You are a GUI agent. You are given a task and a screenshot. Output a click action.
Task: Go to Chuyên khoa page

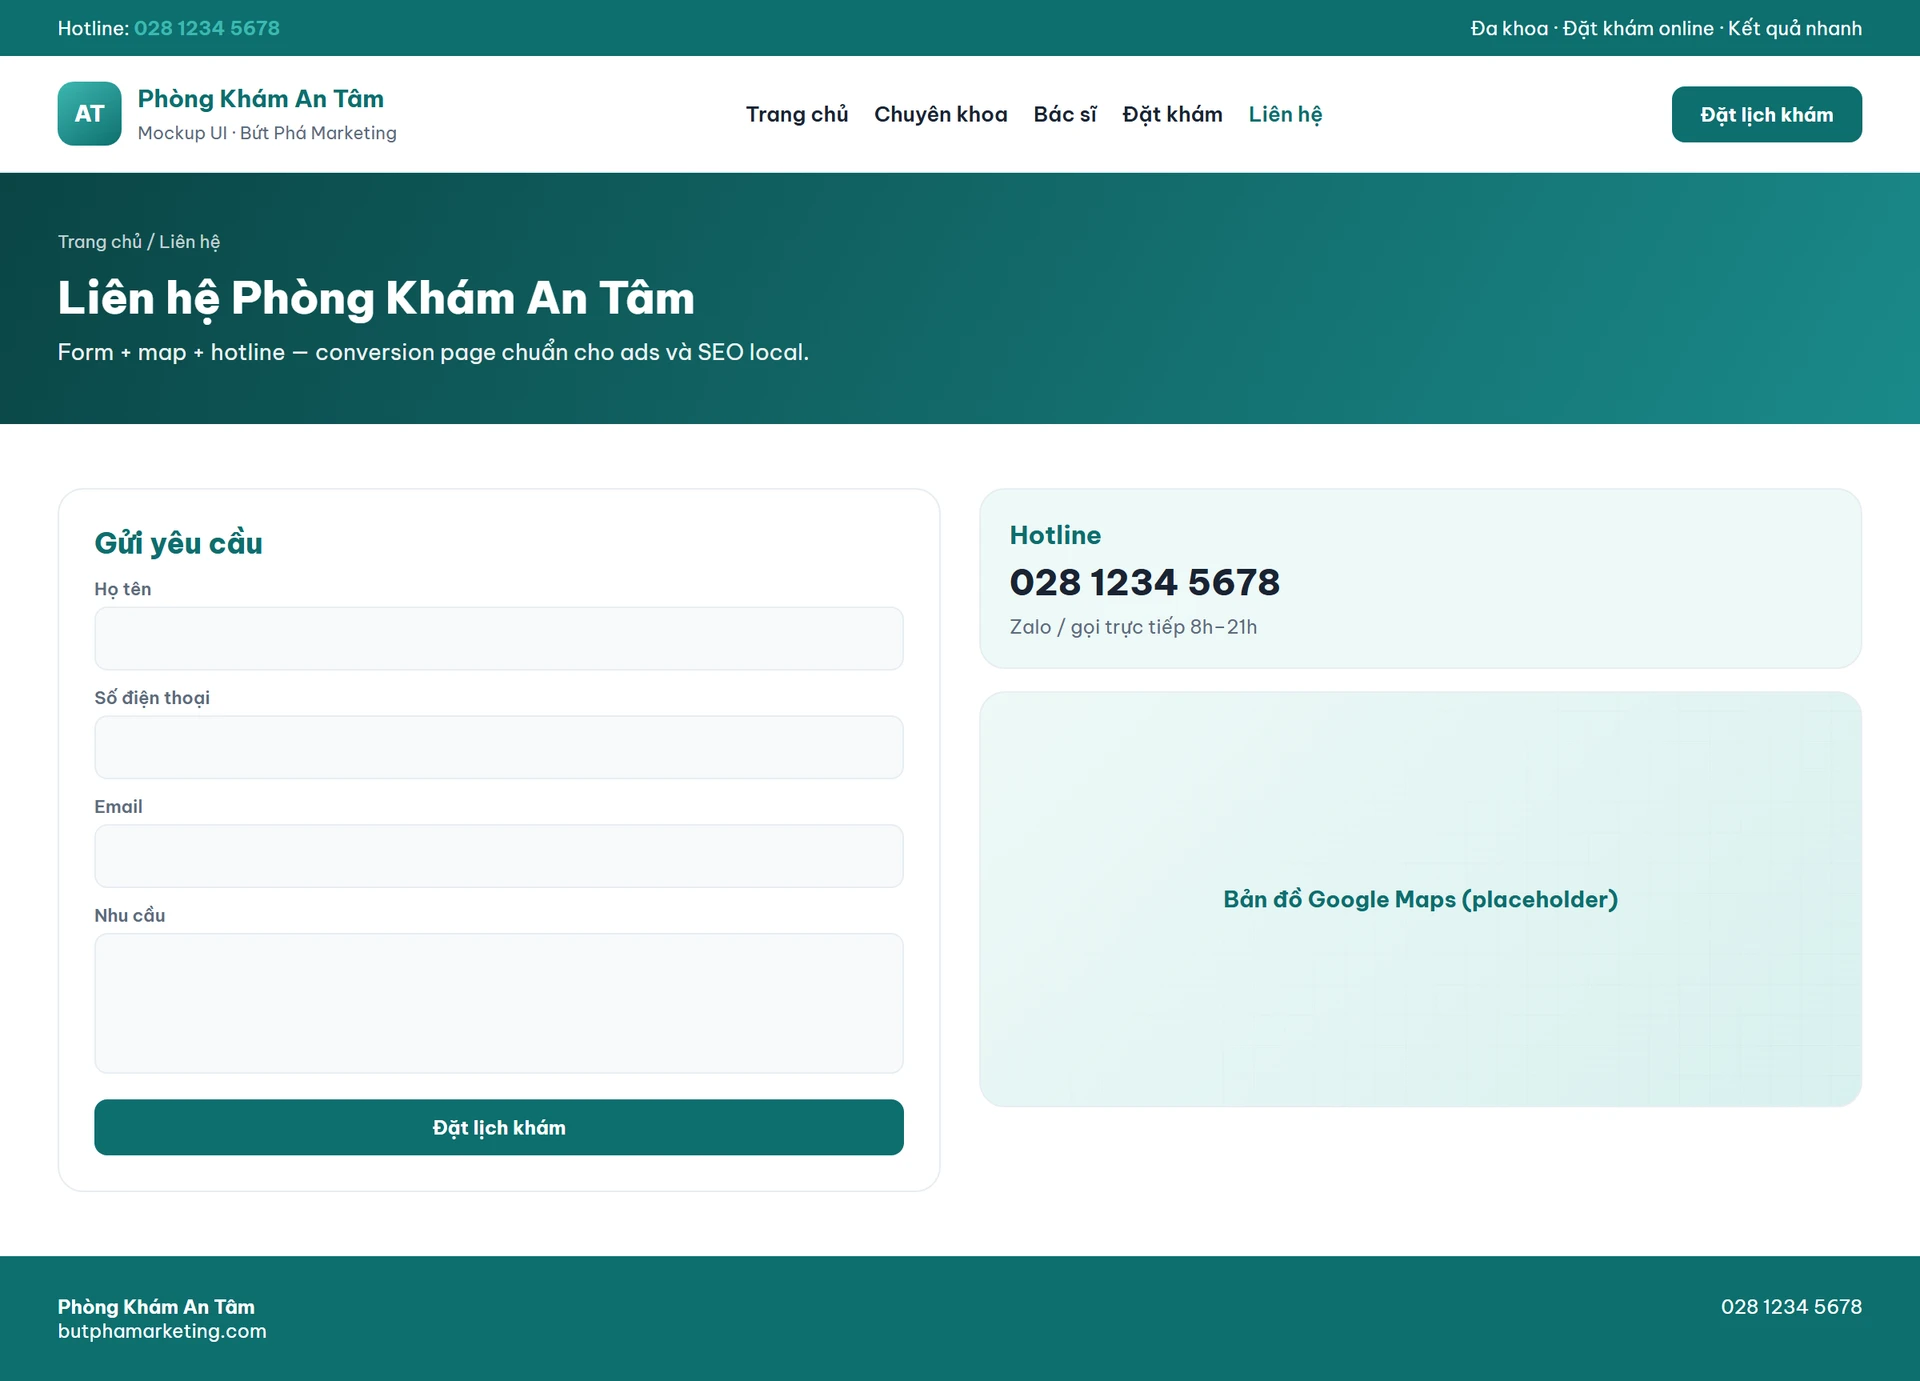click(x=941, y=114)
